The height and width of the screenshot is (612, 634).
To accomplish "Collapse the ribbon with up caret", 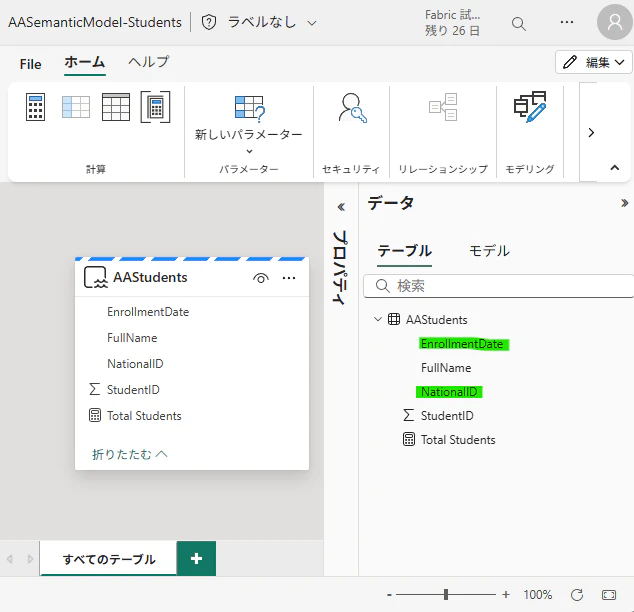I will click(615, 167).
